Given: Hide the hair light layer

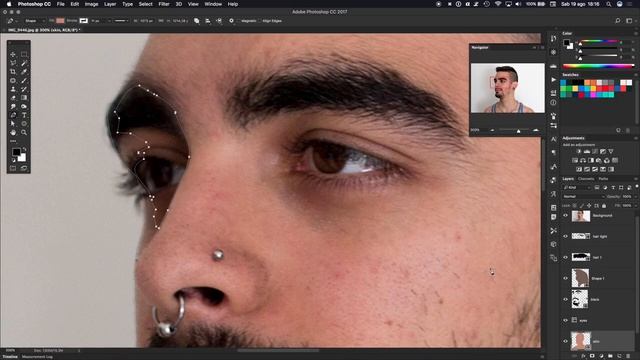Looking at the screenshot, I should click(566, 236).
